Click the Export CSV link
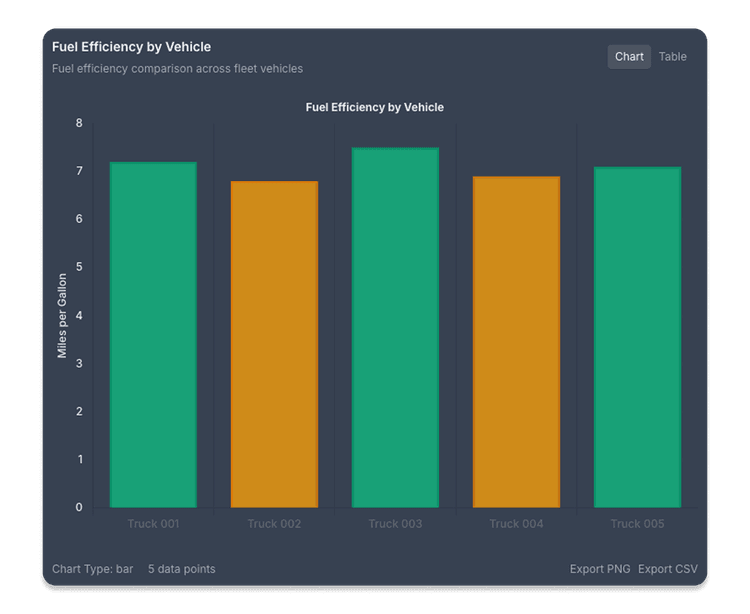The height and width of the screenshot is (614, 750). click(667, 569)
